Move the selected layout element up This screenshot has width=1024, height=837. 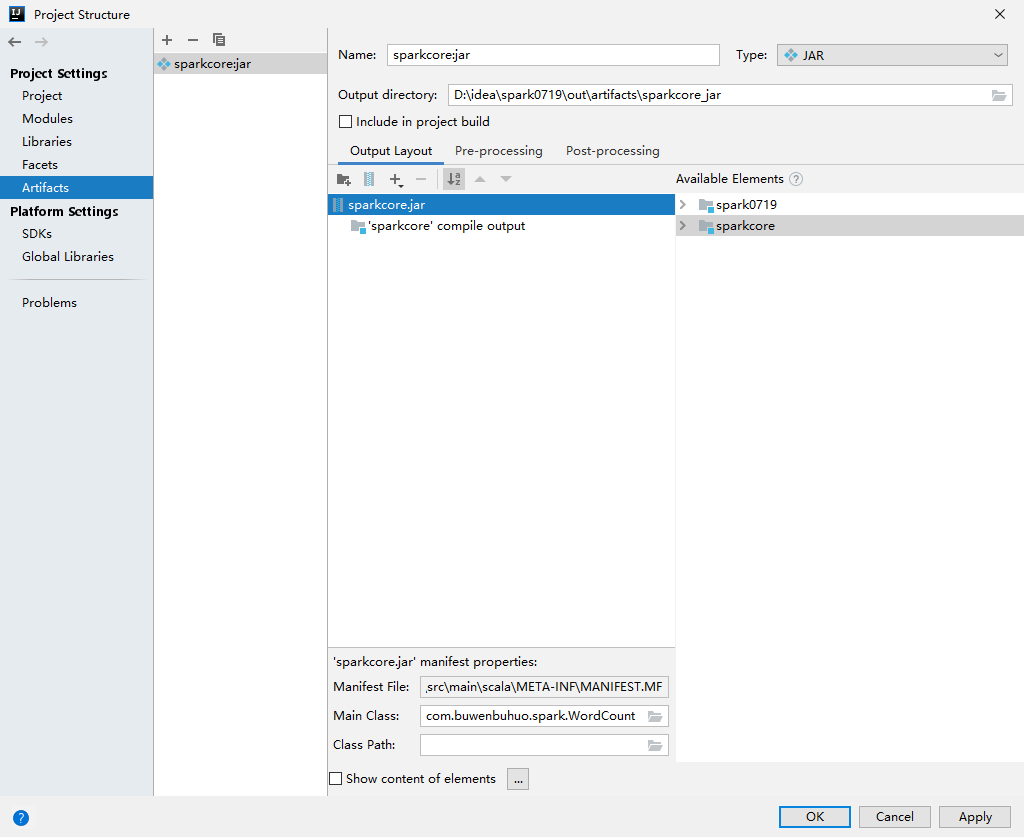pos(480,179)
